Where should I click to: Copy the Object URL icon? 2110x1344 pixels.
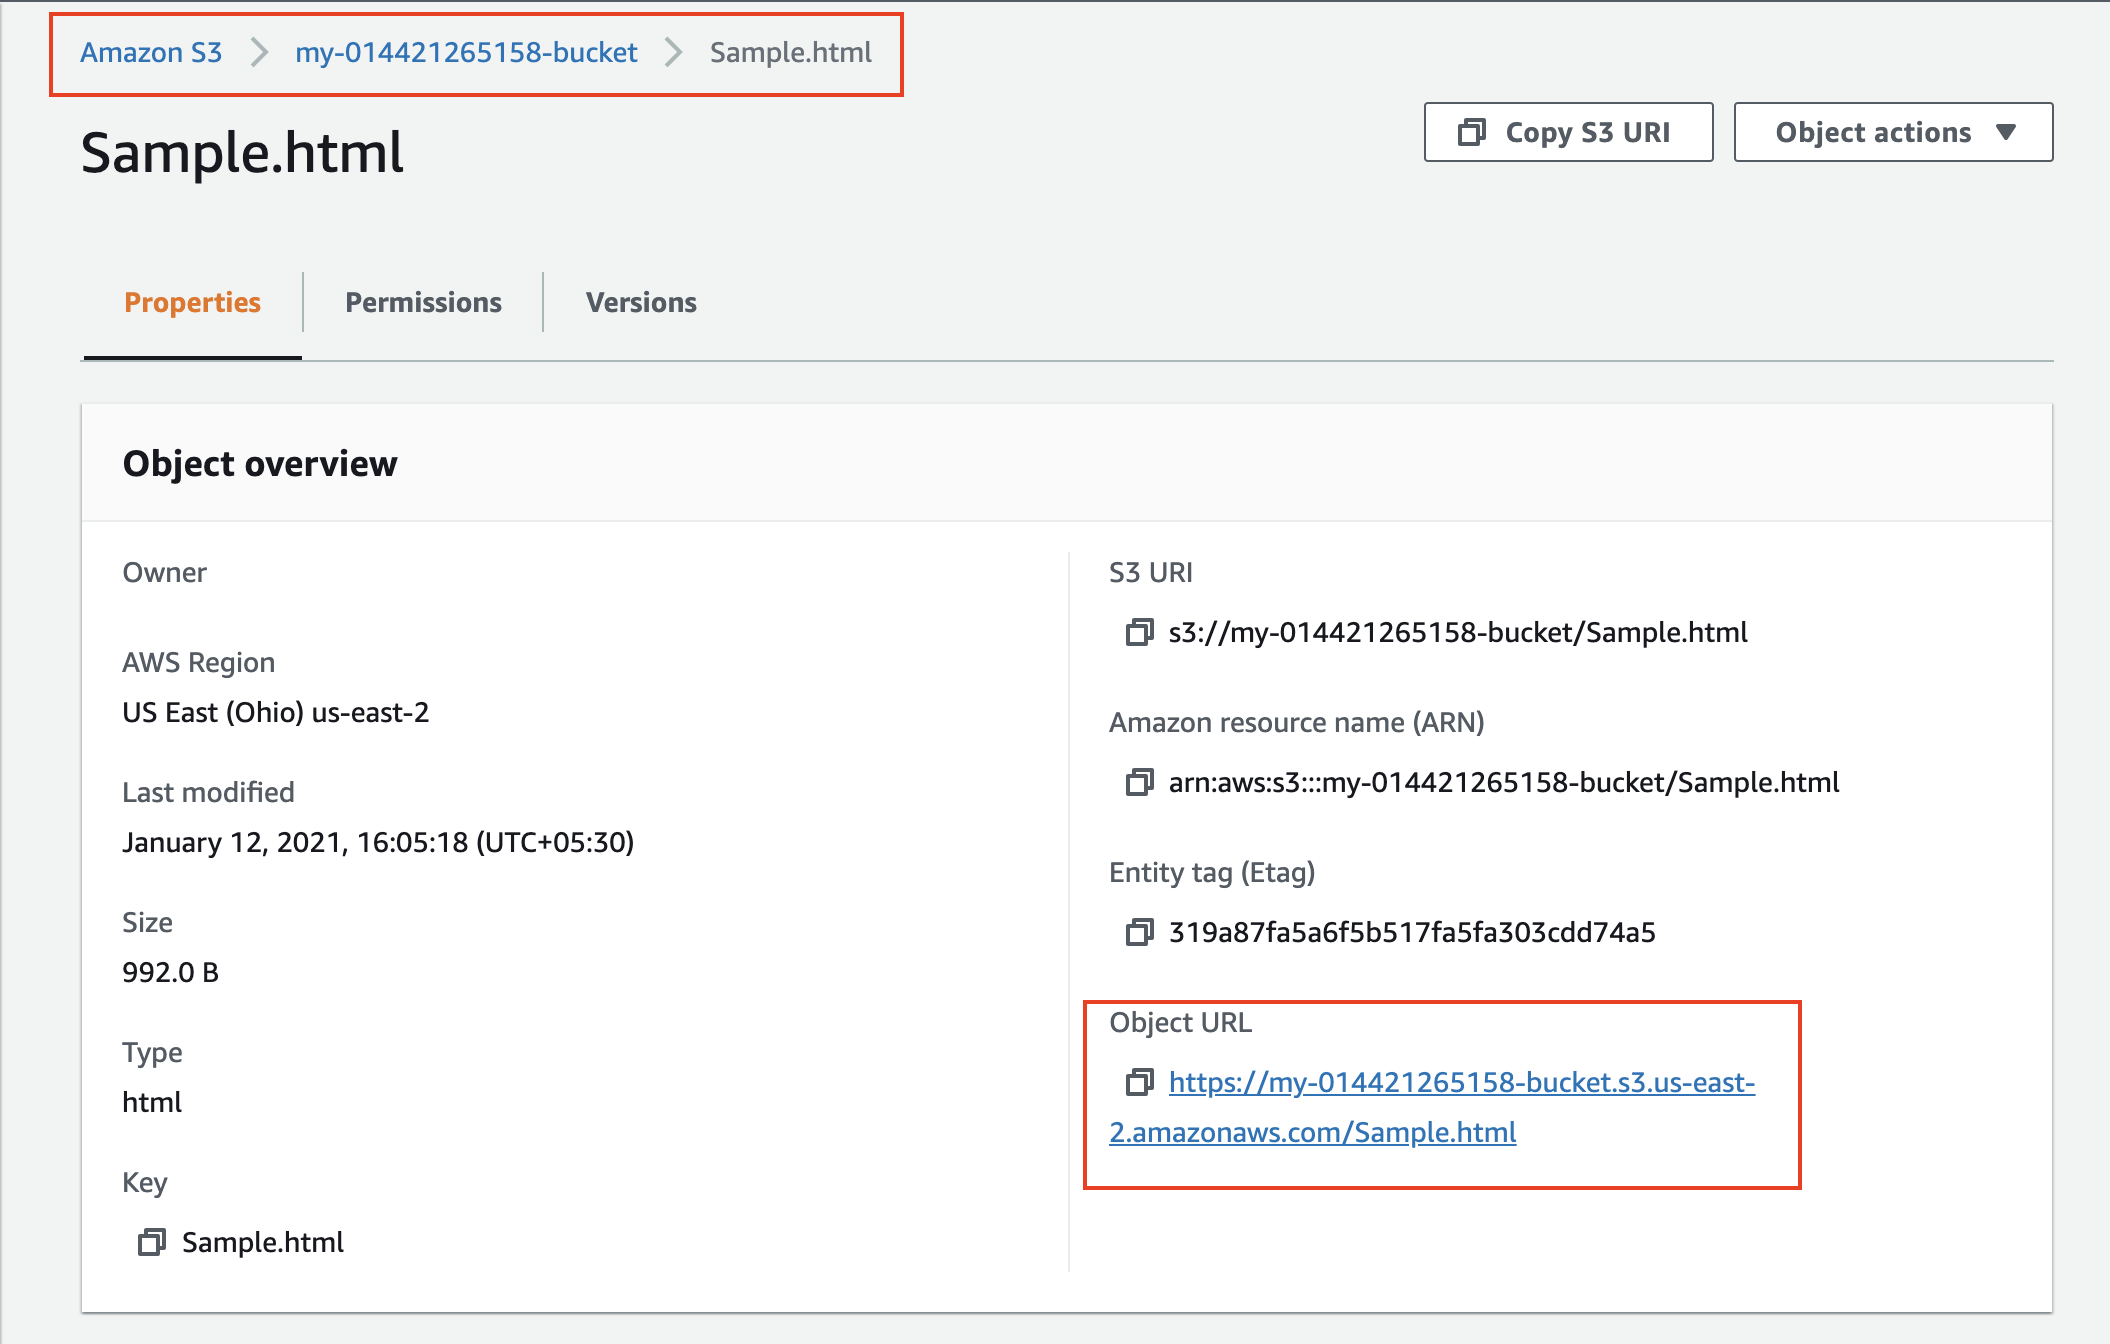click(1139, 1082)
